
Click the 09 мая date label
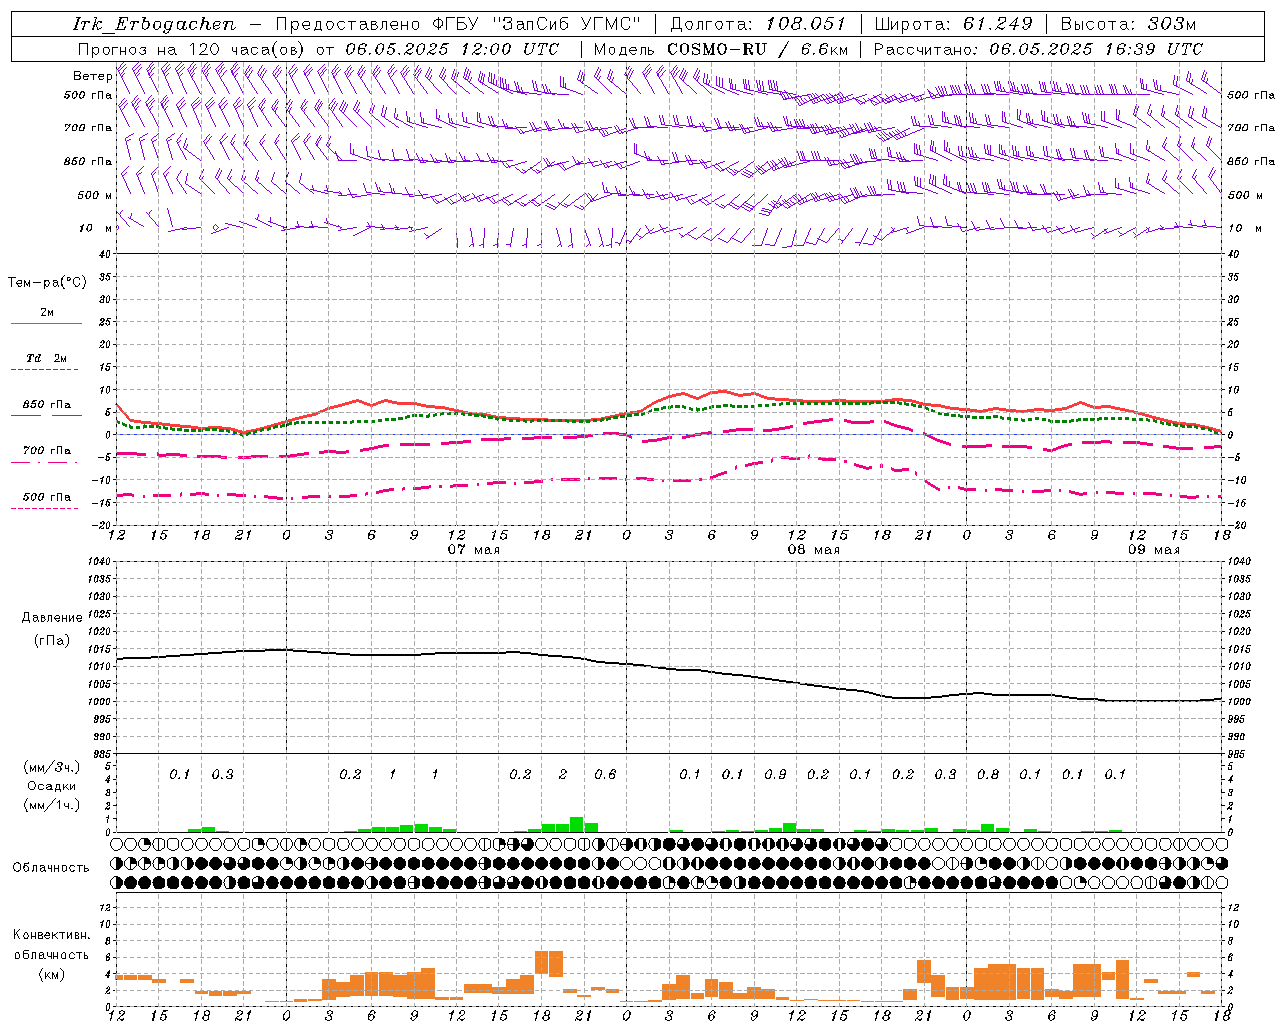(1153, 550)
